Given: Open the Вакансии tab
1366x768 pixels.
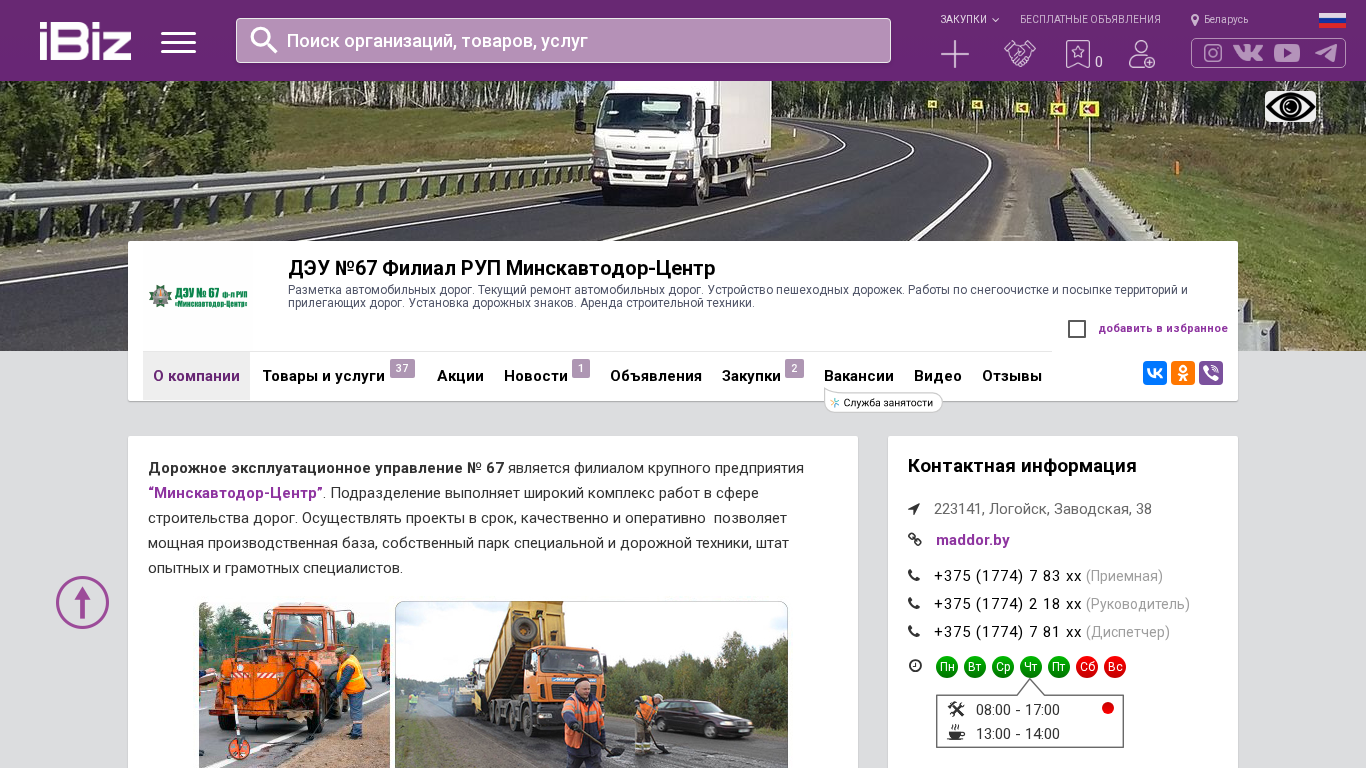Looking at the screenshot, I should click(859, 376).
